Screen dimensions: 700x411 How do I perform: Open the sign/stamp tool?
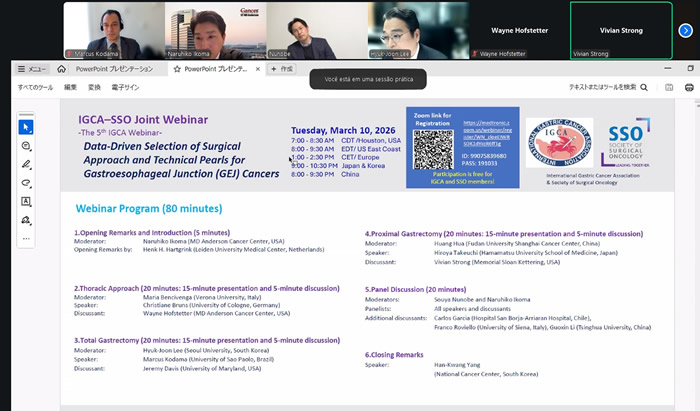pos(26,220)
